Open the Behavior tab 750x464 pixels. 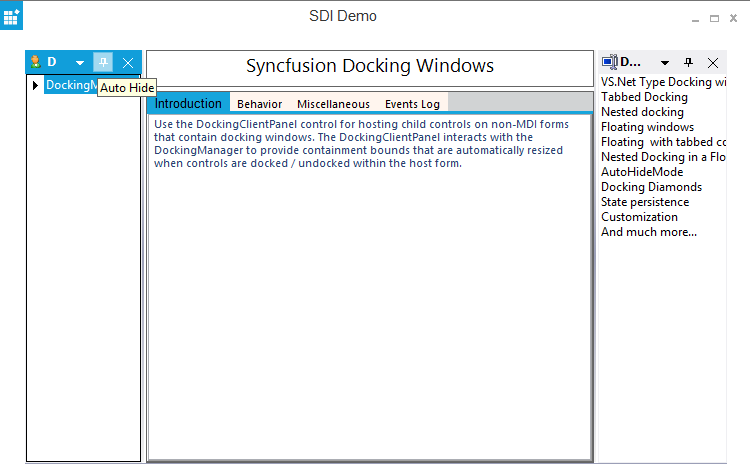(259, 104)
